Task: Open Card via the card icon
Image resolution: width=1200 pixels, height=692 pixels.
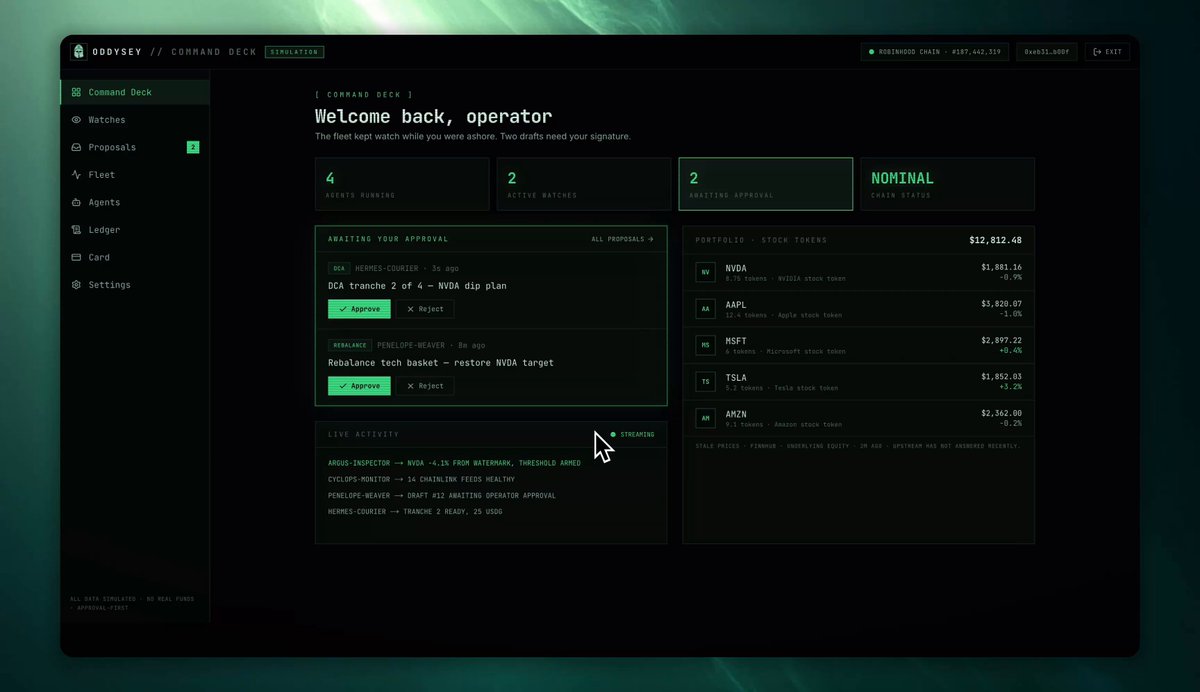Action: (76, 257)
